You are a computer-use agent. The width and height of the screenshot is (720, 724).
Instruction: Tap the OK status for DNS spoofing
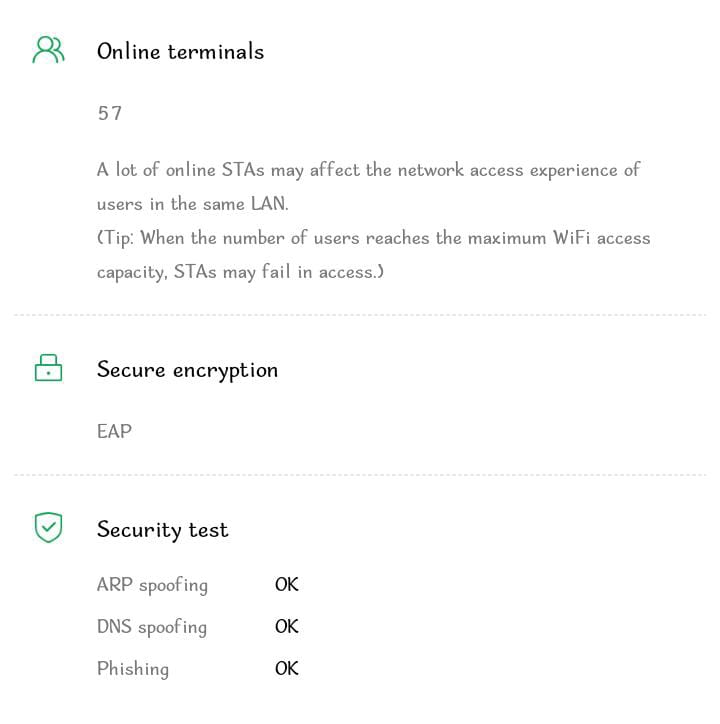tap(287, 627)
